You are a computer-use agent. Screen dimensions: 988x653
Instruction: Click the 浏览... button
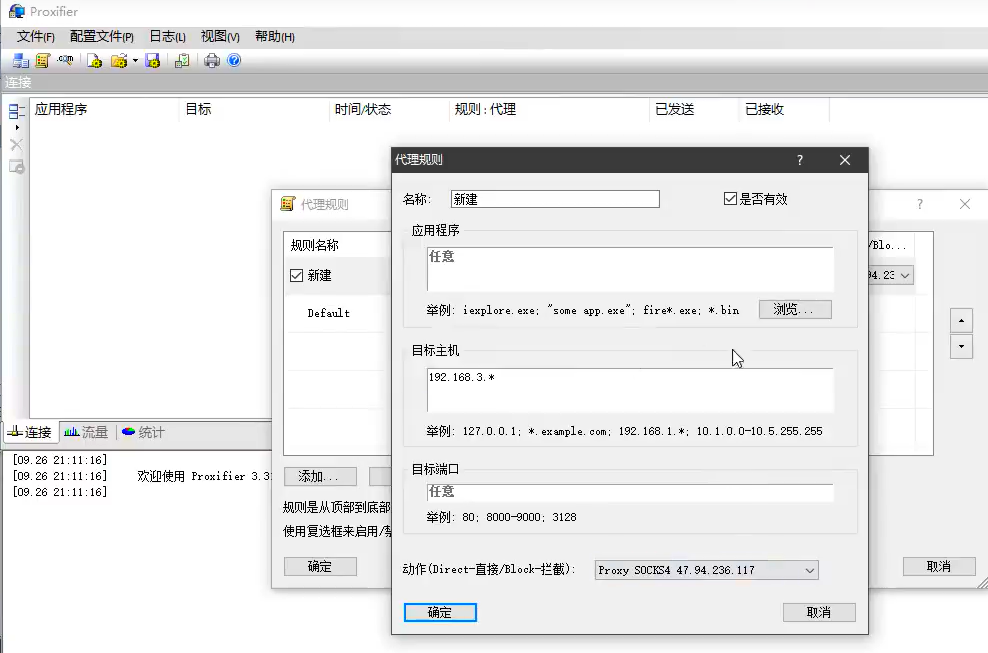[x=794, y=310]
